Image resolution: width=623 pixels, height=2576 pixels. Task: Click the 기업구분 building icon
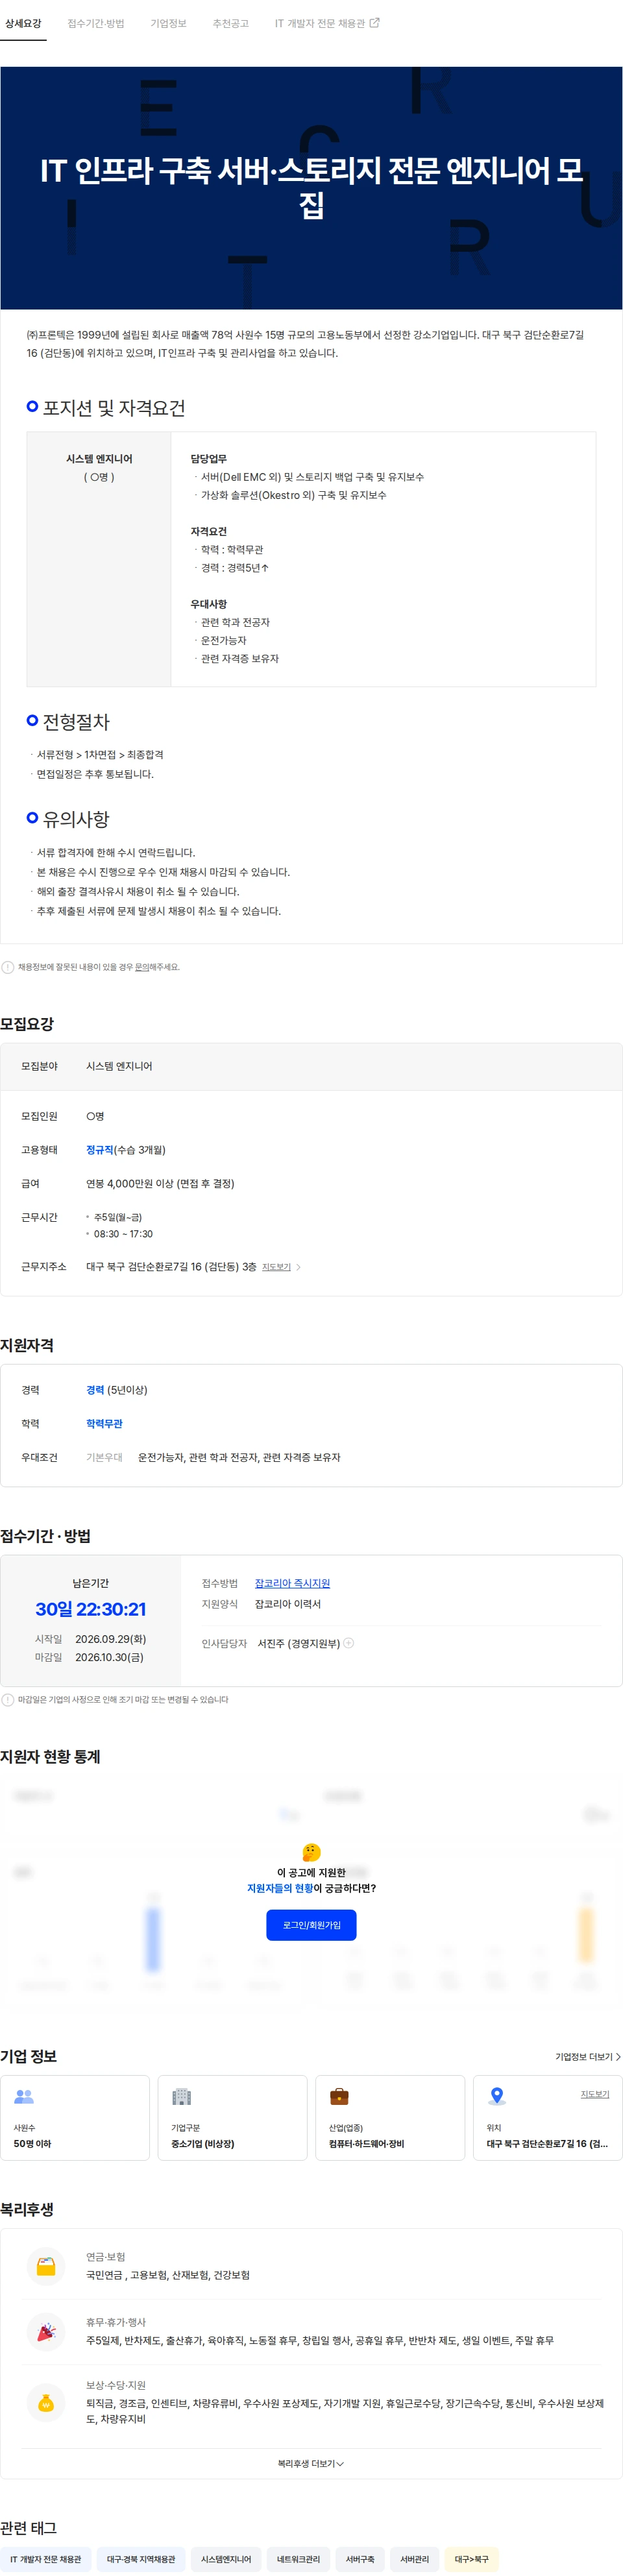point(181,2096)
